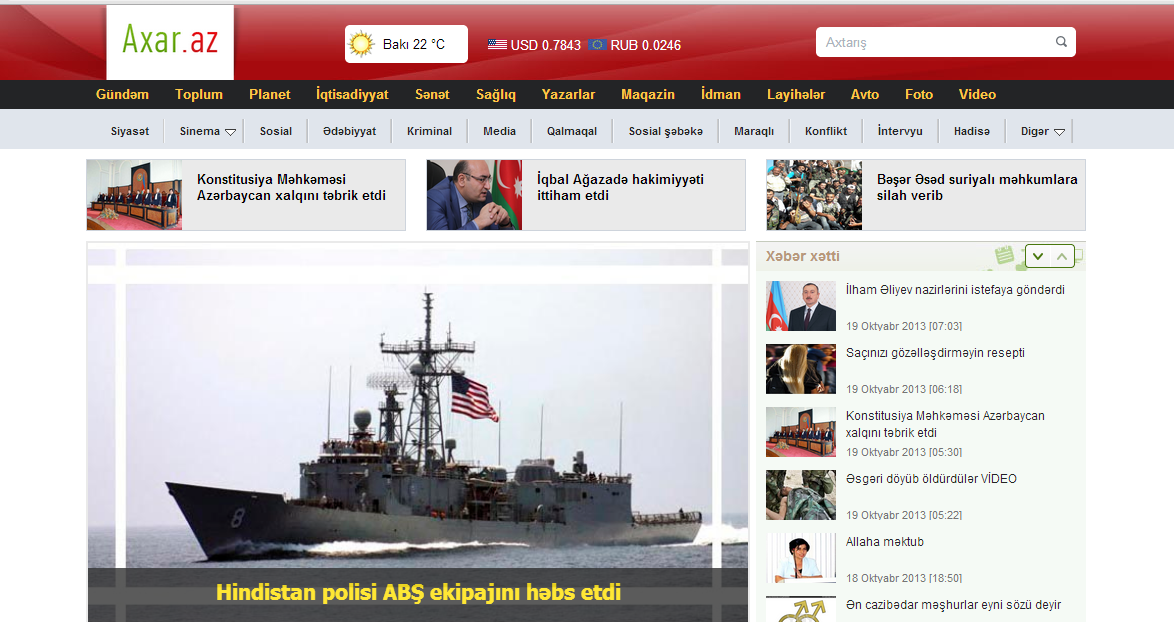Open 'Əsgəri döyüb öldürdülər VİDEO' thumbnail image

tap(801, 495)
